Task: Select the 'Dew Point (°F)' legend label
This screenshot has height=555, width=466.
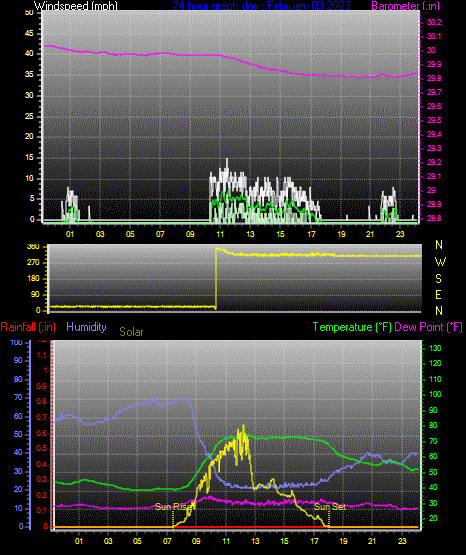Action: coord(428,327)
